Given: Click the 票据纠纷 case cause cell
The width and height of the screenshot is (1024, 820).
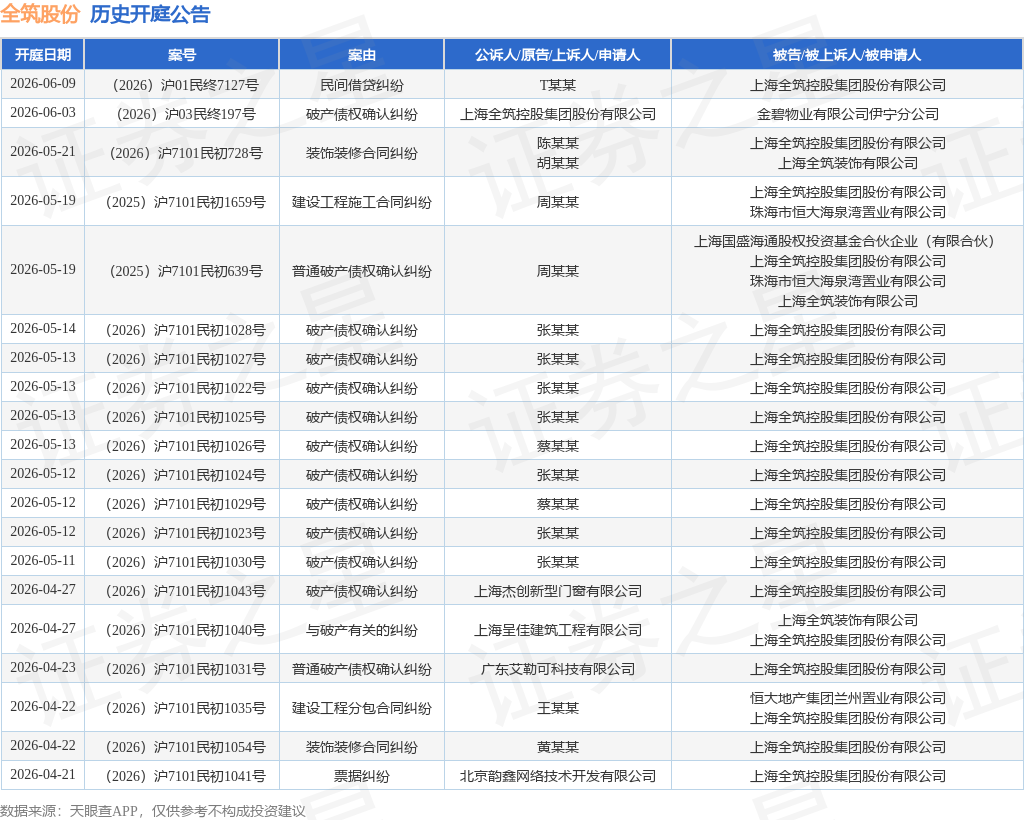Looking at the screenshot, I should 361,776.
